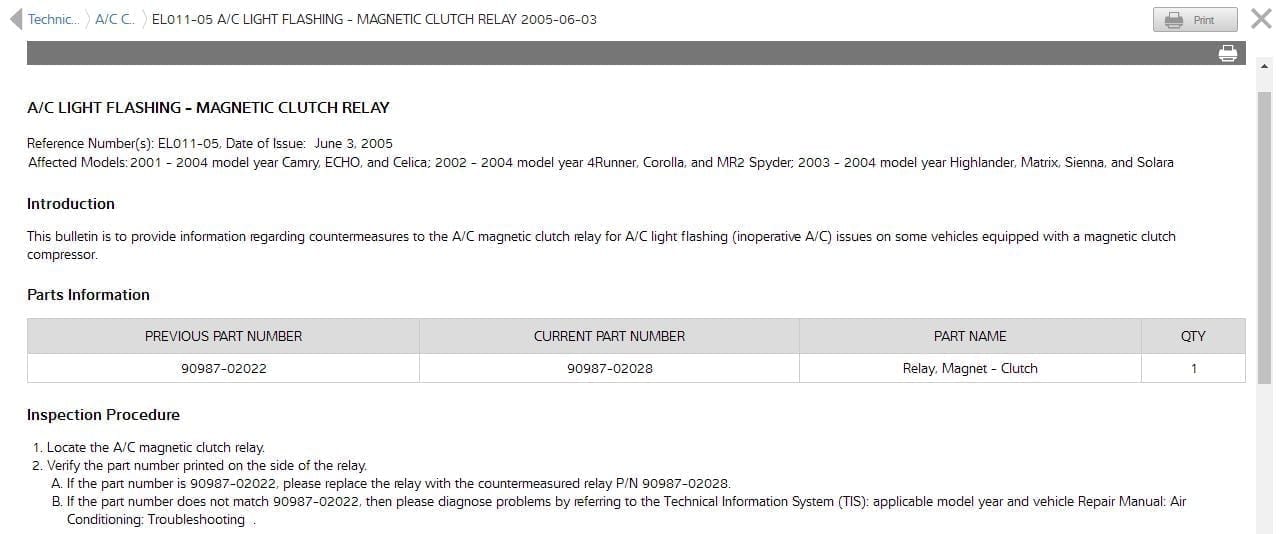The width and height of the screenshot is (1283, 534).
Task: Click the back arrow before Technic breadcrumb
Action: [x=15, y=19]
